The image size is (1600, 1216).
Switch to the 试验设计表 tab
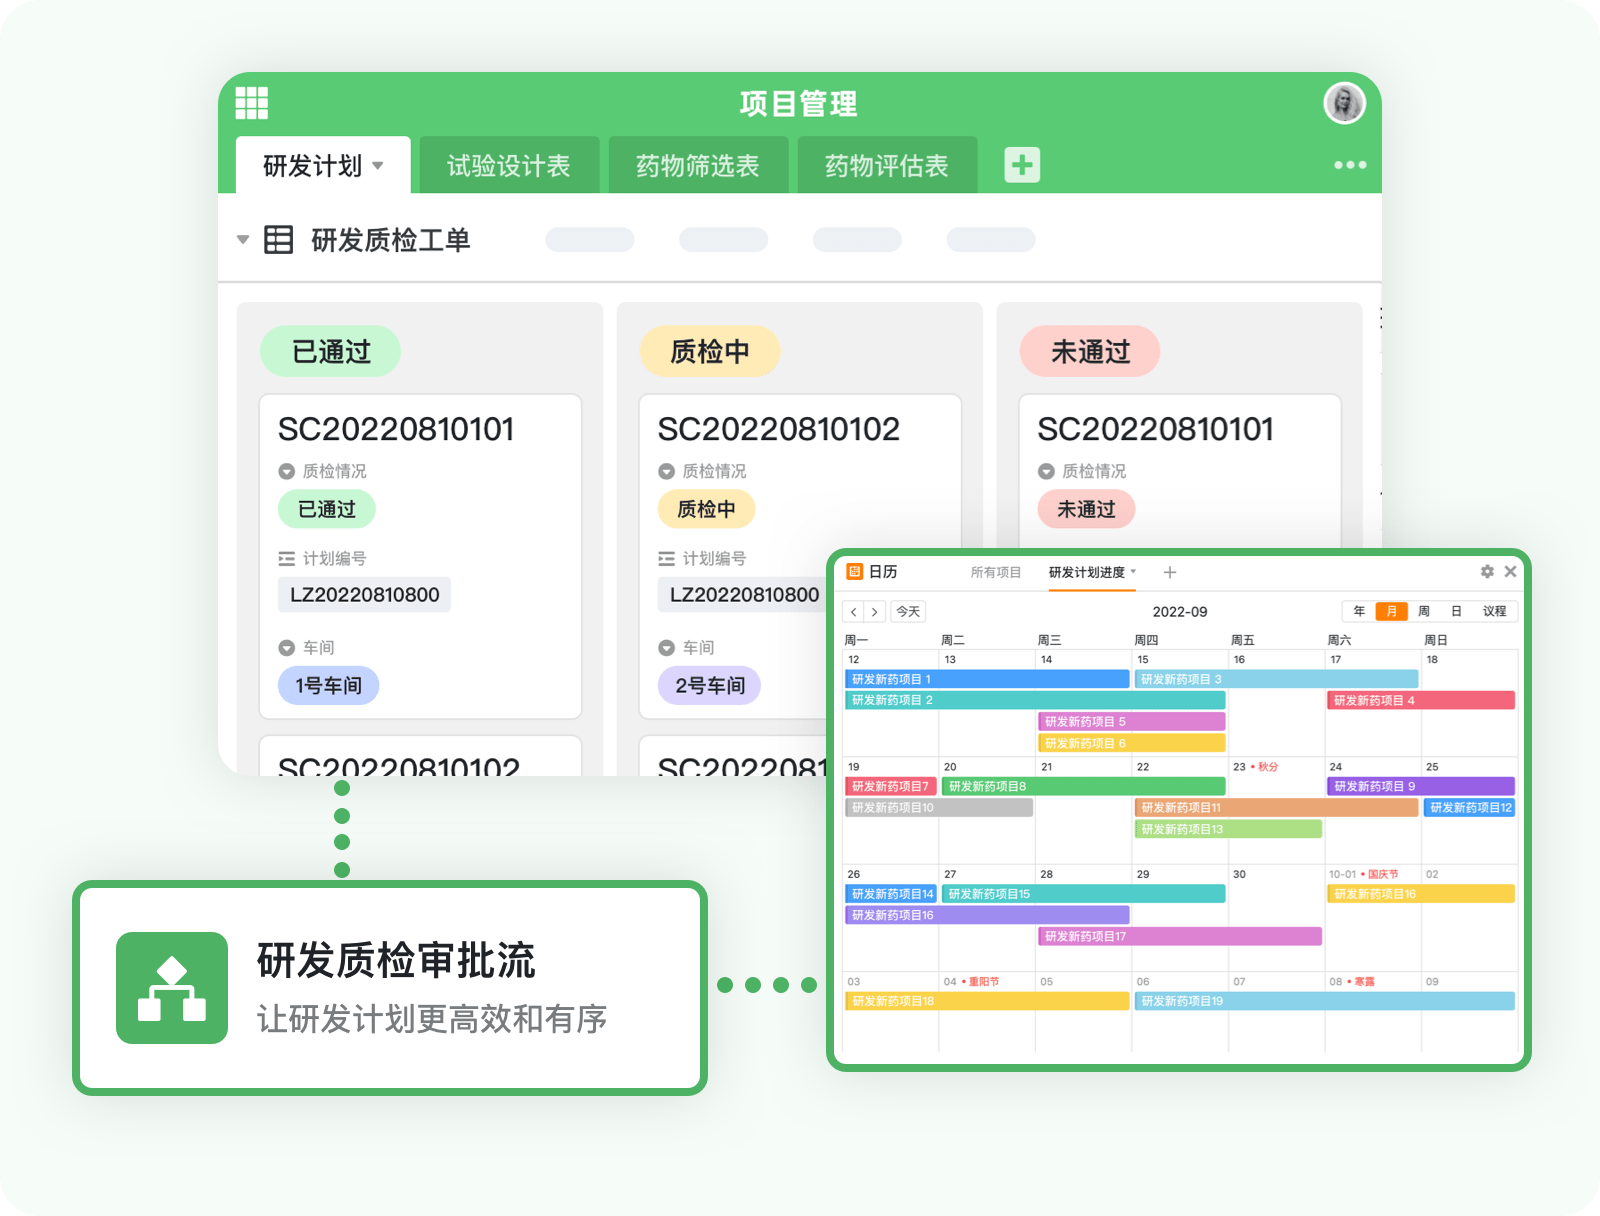tap(508, 166)
